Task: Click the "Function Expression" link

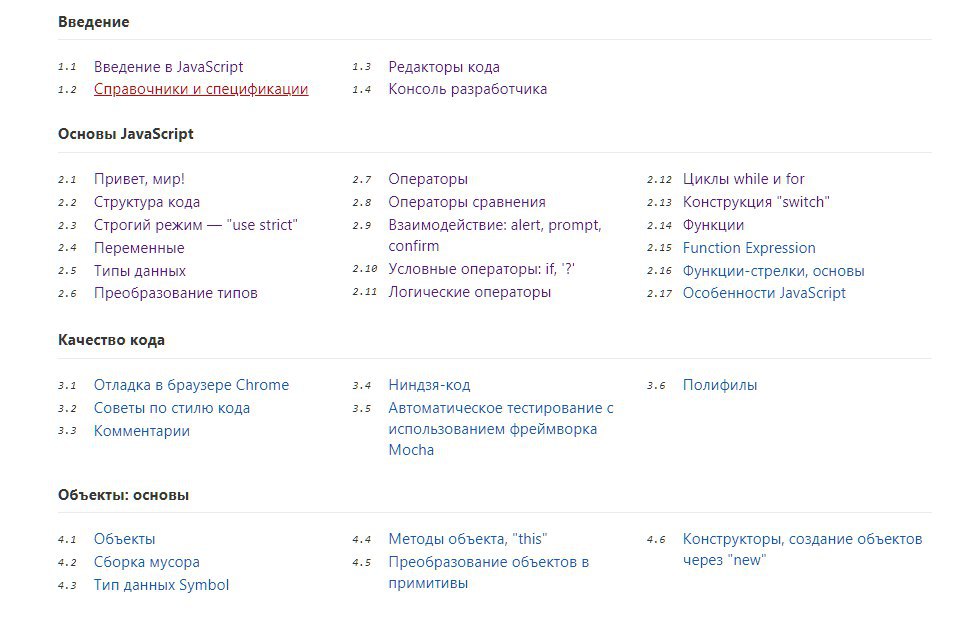Action: pos(749,248)
